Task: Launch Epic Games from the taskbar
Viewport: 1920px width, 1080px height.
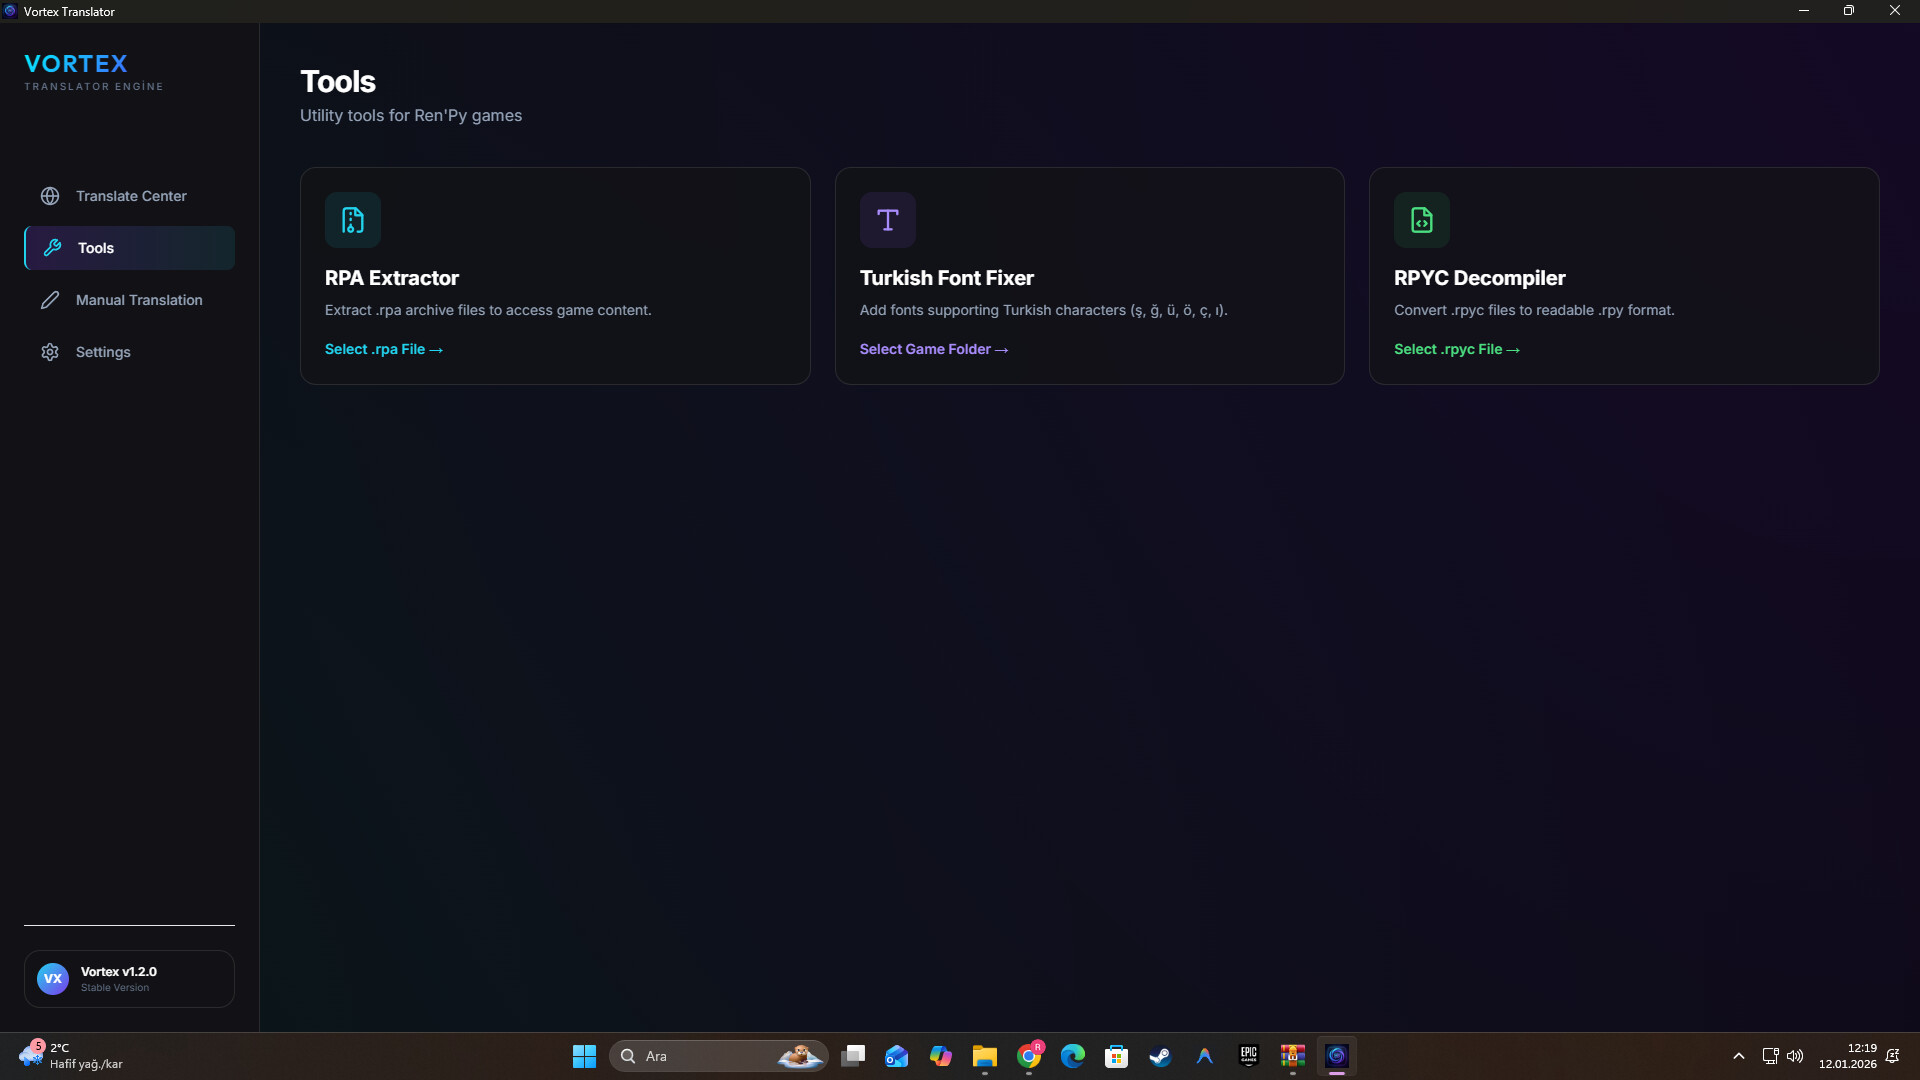Action: (1248, 1056)
